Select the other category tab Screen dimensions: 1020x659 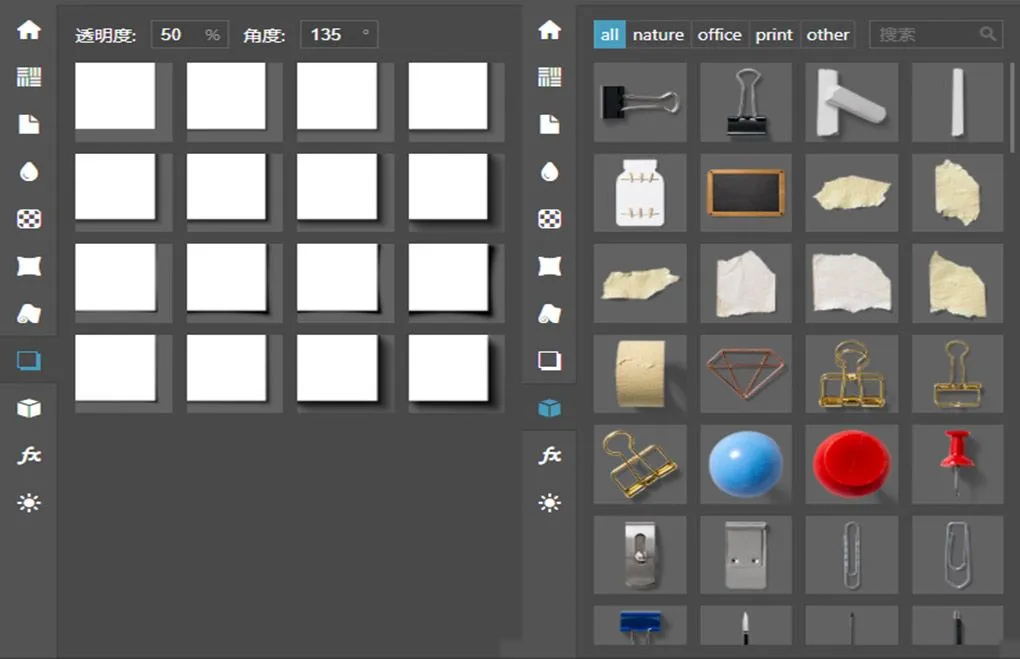click(x=827, y=34)
